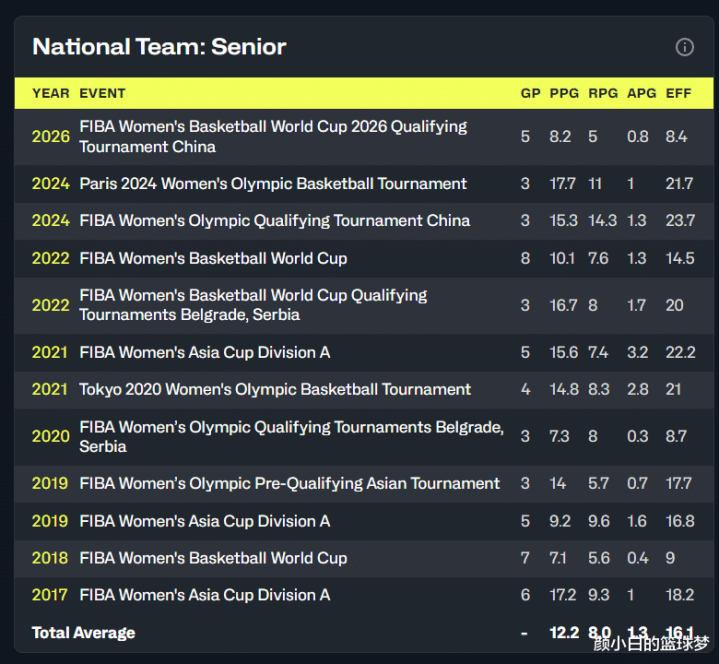Click the Total Average row label
Viewport: 719px width, 664px height.
[x=83, y=633]
